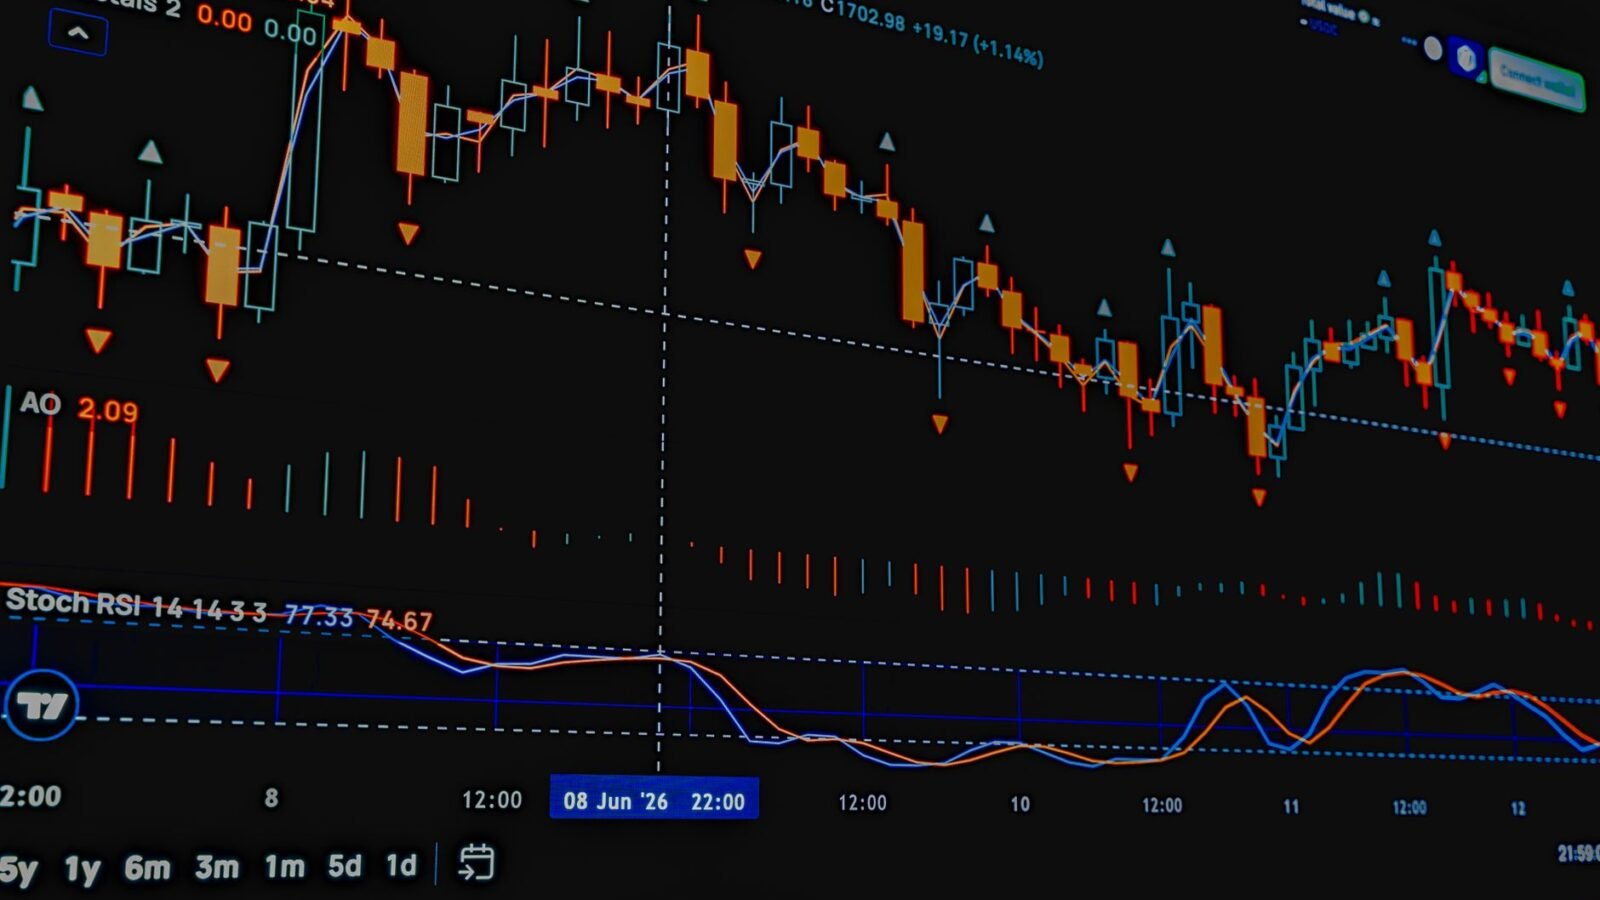Click the orange 0.00 value top left
1600x900 pixels.
point(224,18)
